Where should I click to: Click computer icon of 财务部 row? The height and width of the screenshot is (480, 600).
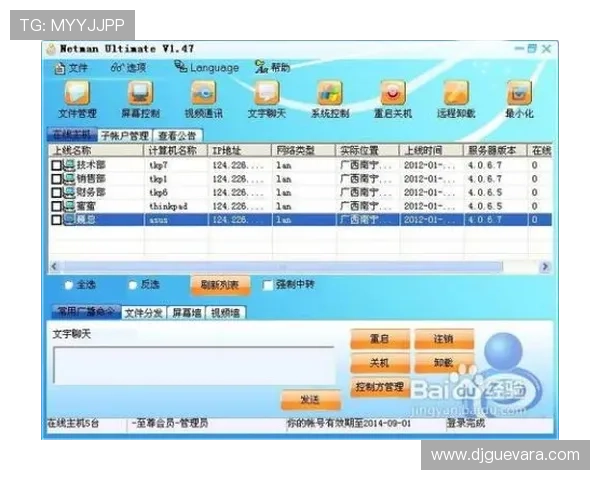pos(69,192)
